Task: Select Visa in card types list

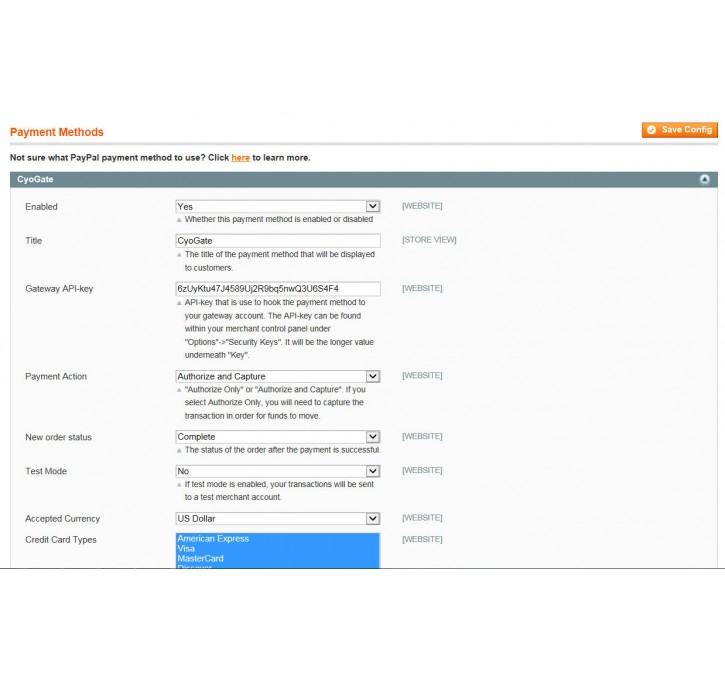Action: pos(186,548)
